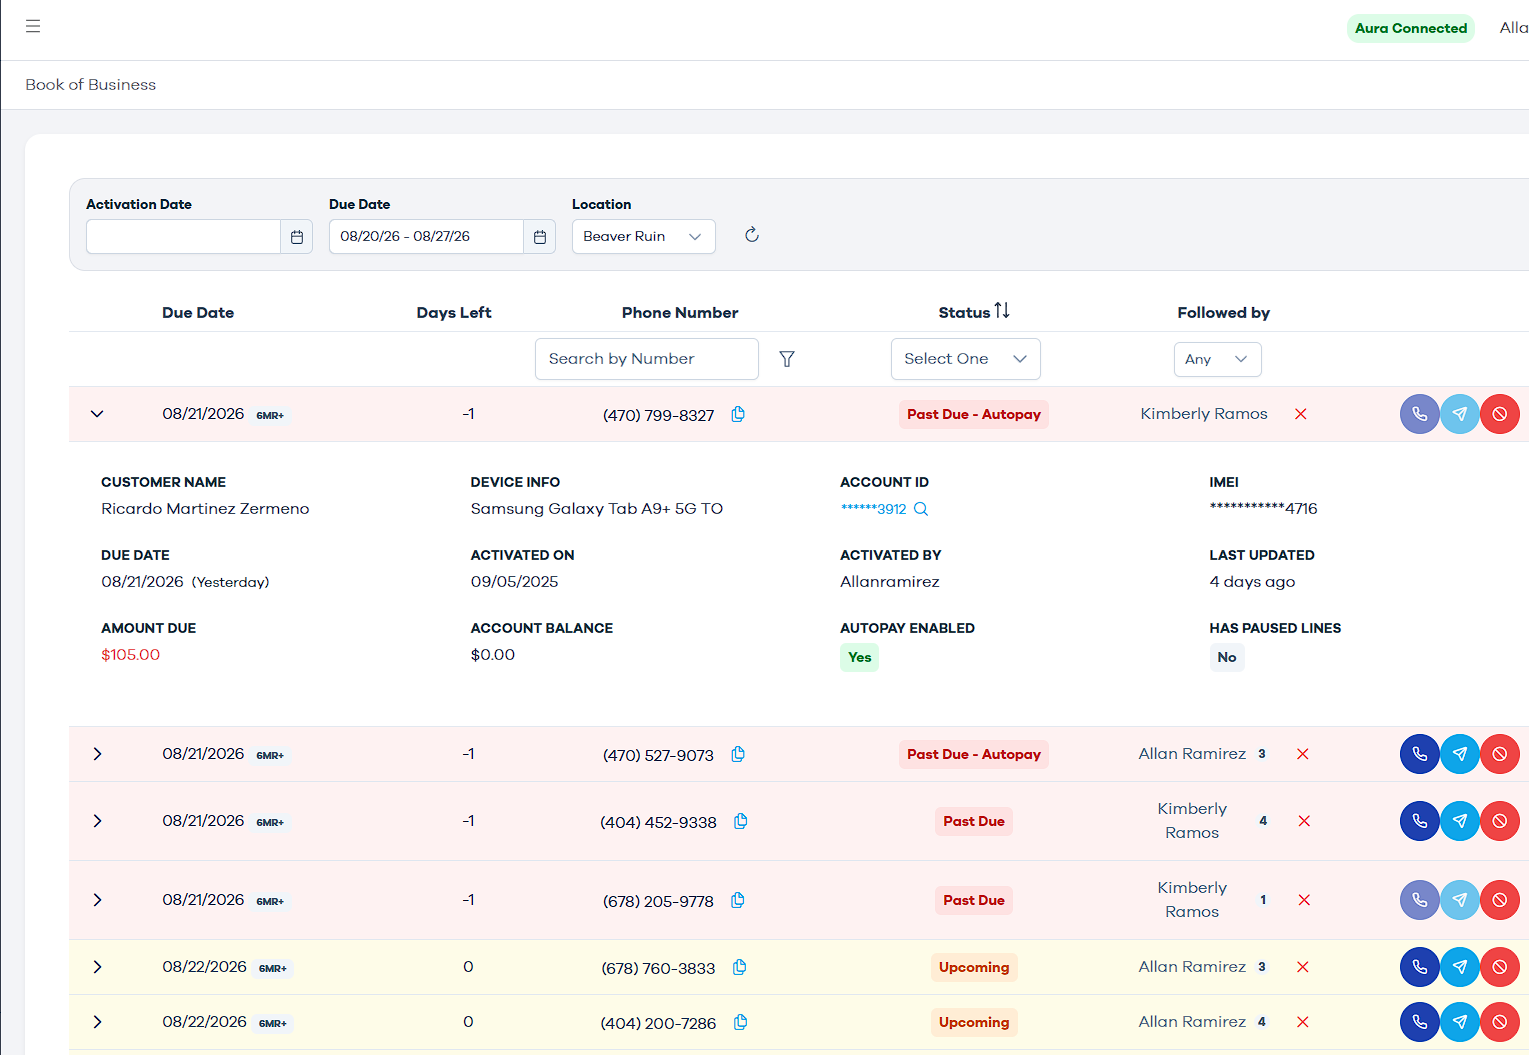Click the Followed by column header

point(1224,313)
